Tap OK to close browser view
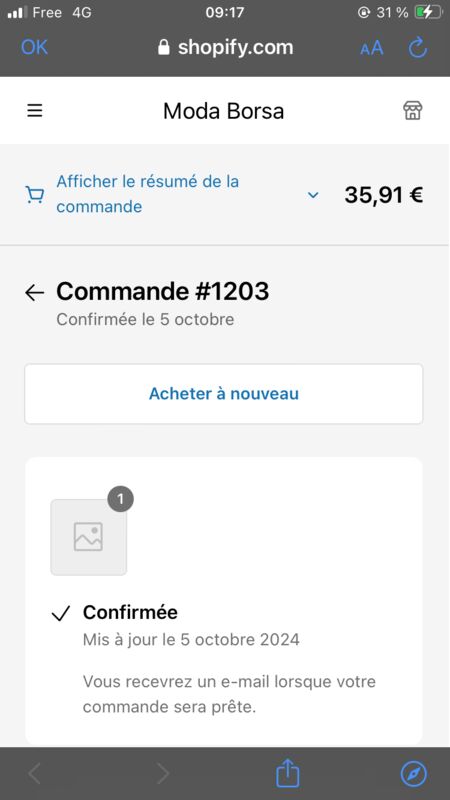 [x=34, y=47]
